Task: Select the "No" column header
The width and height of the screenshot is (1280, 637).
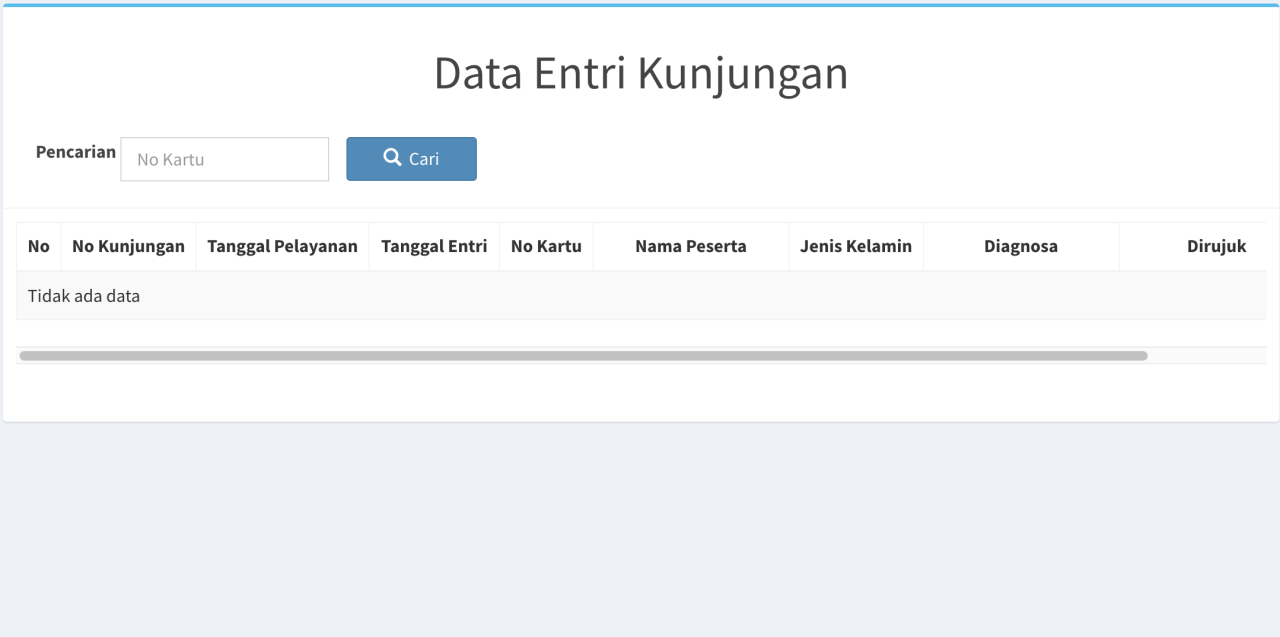Action: coord(39,246)
